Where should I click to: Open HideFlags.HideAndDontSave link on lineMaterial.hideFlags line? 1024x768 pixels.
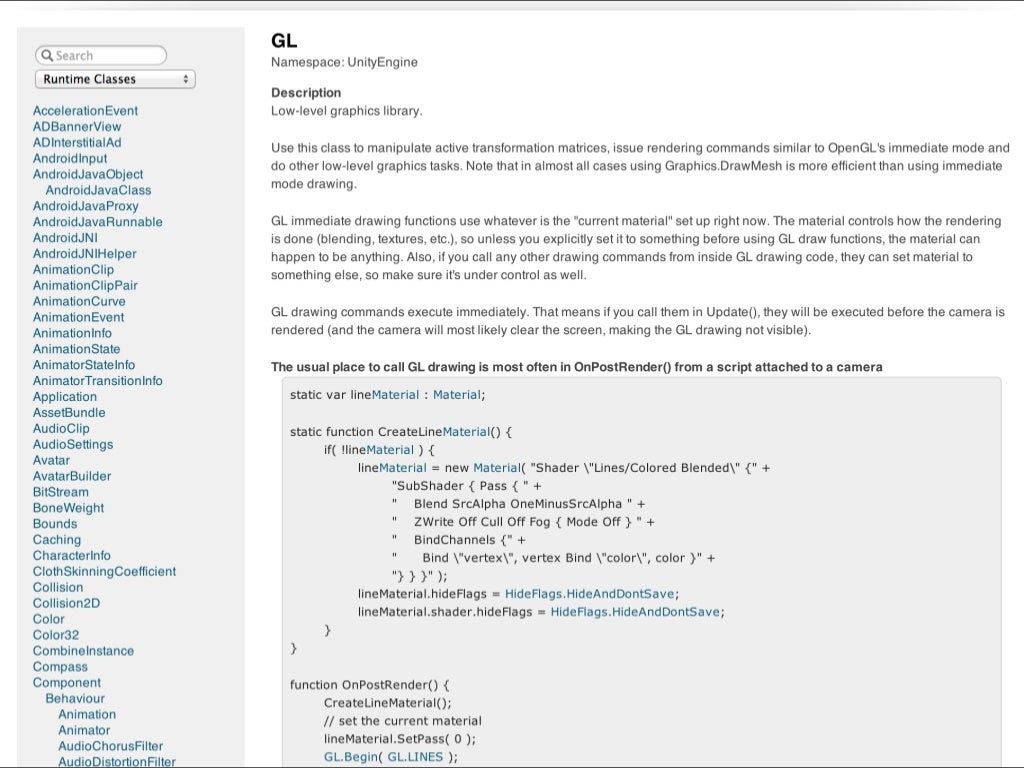[590, 594]
